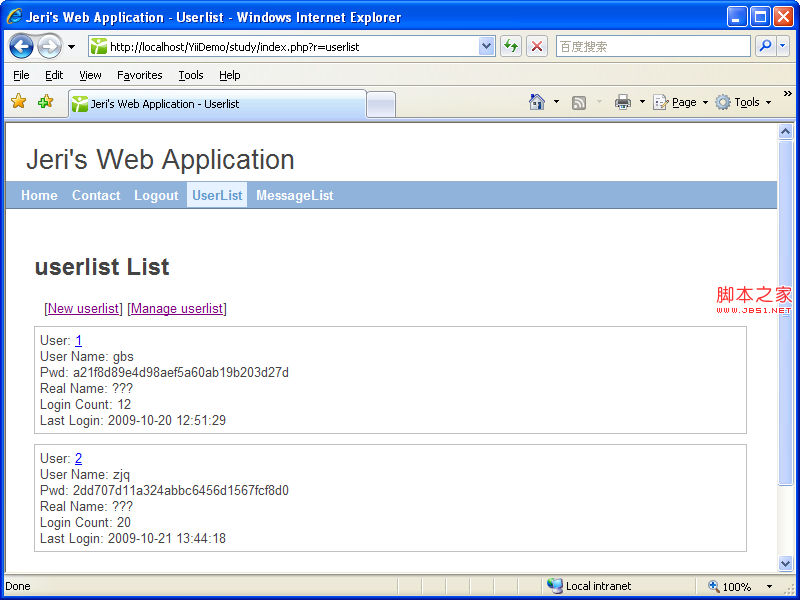Screen dimensions: 800x600
Task: Click the Internet Explorer title bar icon
Action: point(14,16)
